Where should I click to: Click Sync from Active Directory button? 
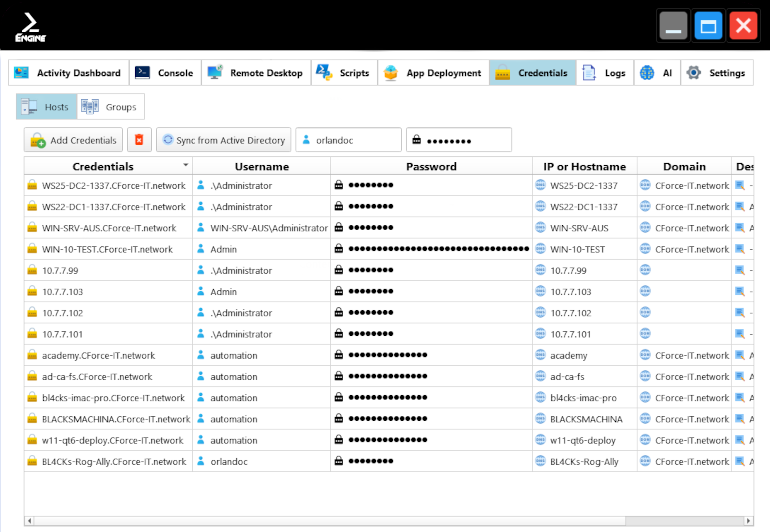point(222,141)
